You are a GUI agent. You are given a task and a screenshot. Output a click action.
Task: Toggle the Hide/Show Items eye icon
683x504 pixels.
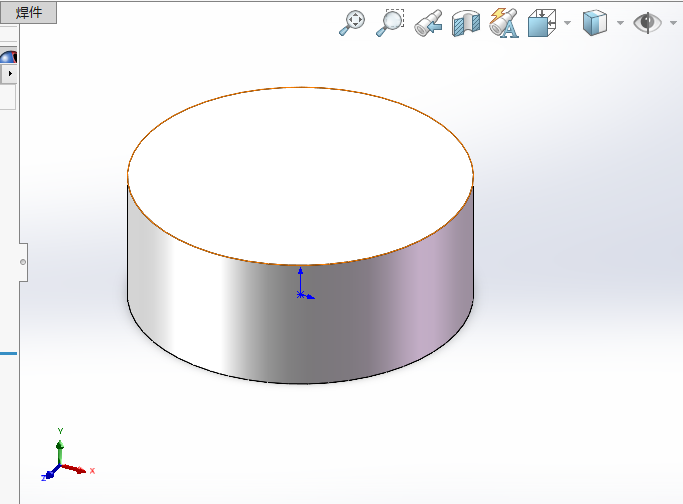click(x=647, y=23)
